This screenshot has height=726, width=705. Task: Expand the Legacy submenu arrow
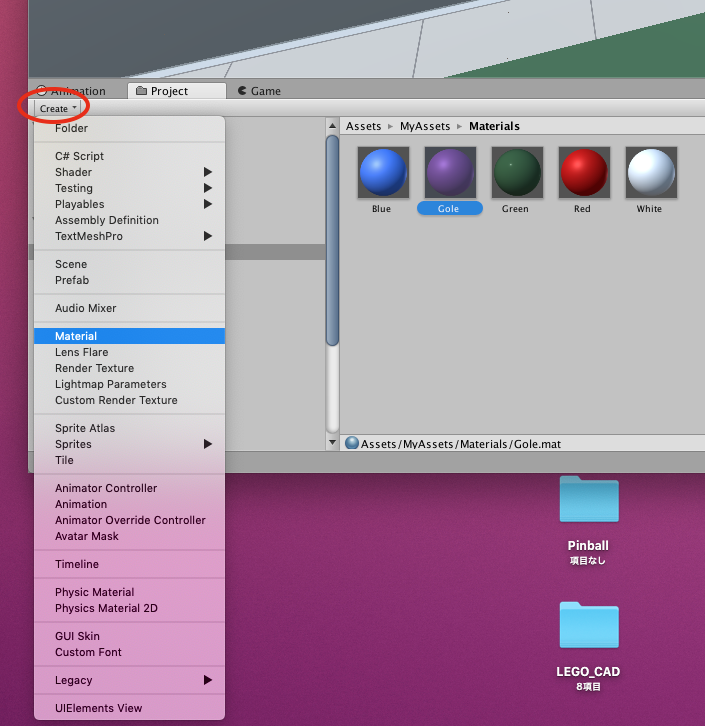pos(208,680)
